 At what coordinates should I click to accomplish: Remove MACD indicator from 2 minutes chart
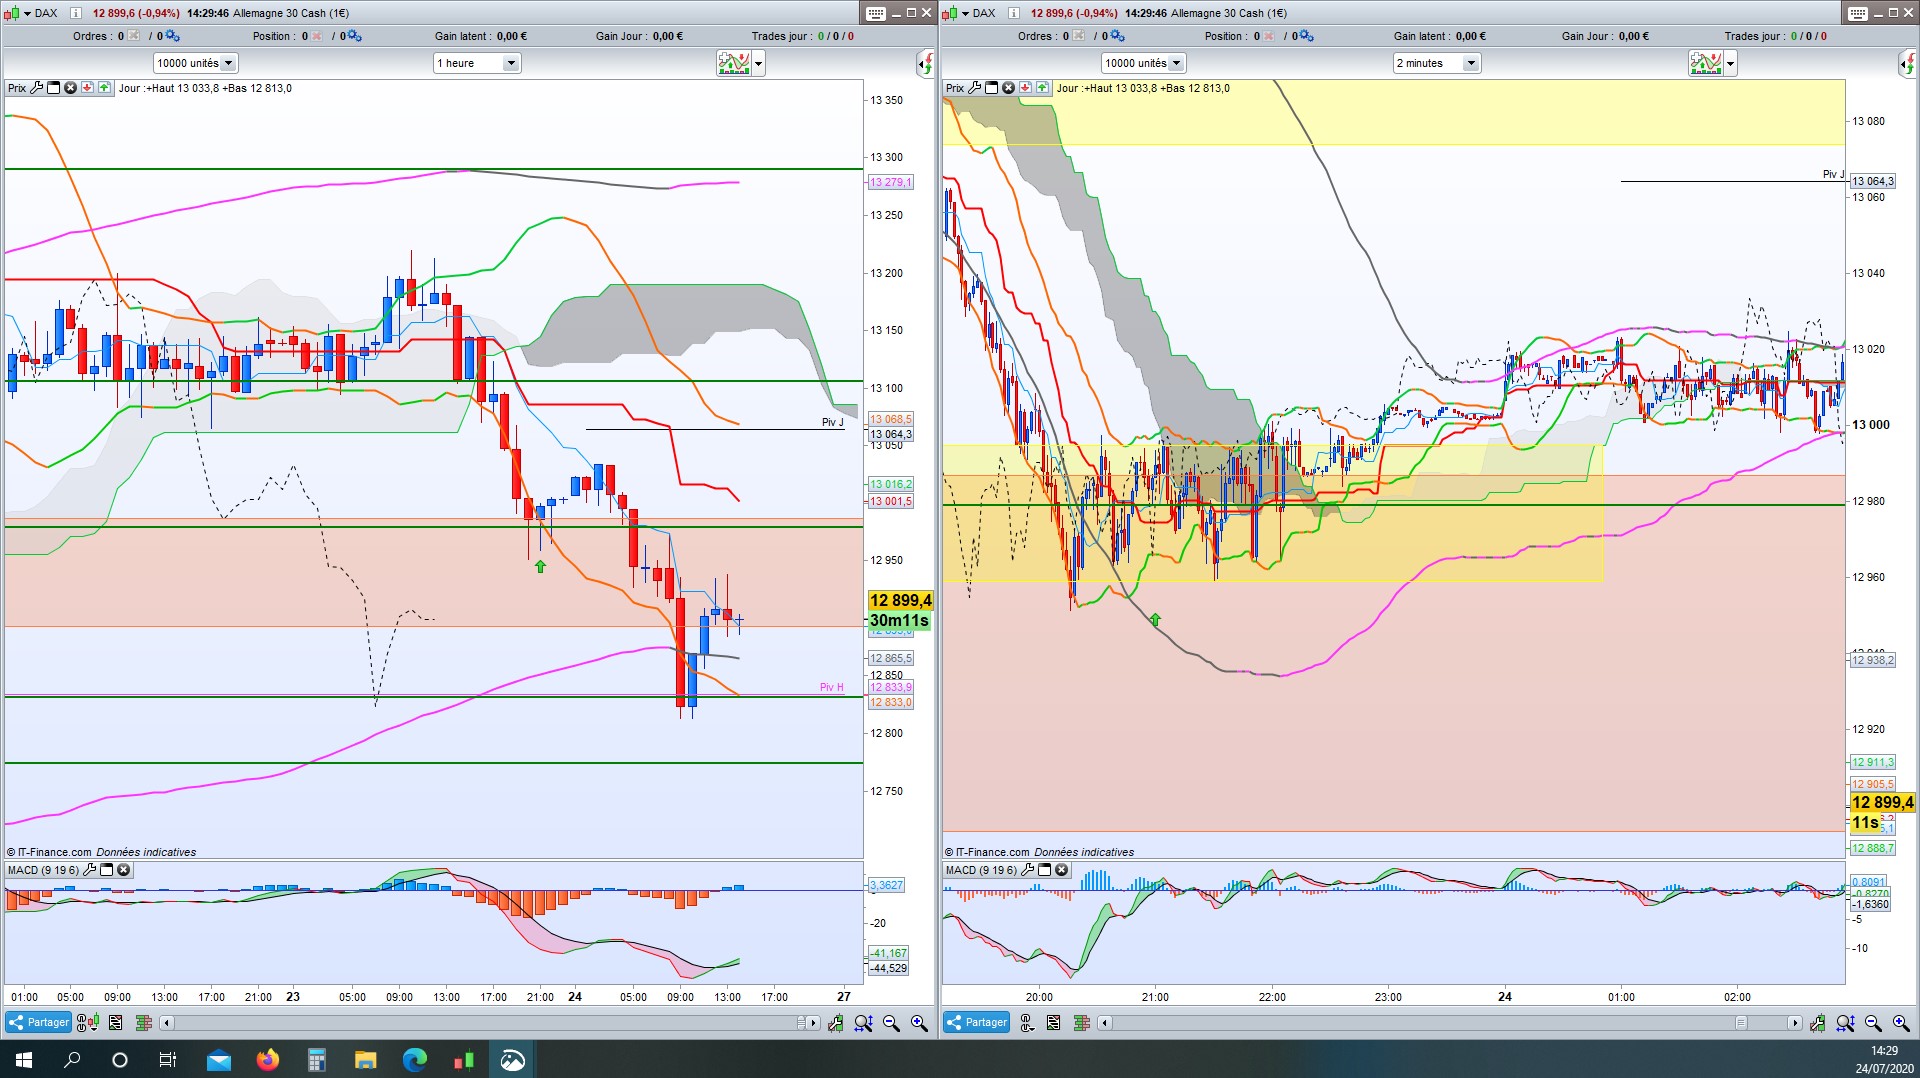[1062, 870]
